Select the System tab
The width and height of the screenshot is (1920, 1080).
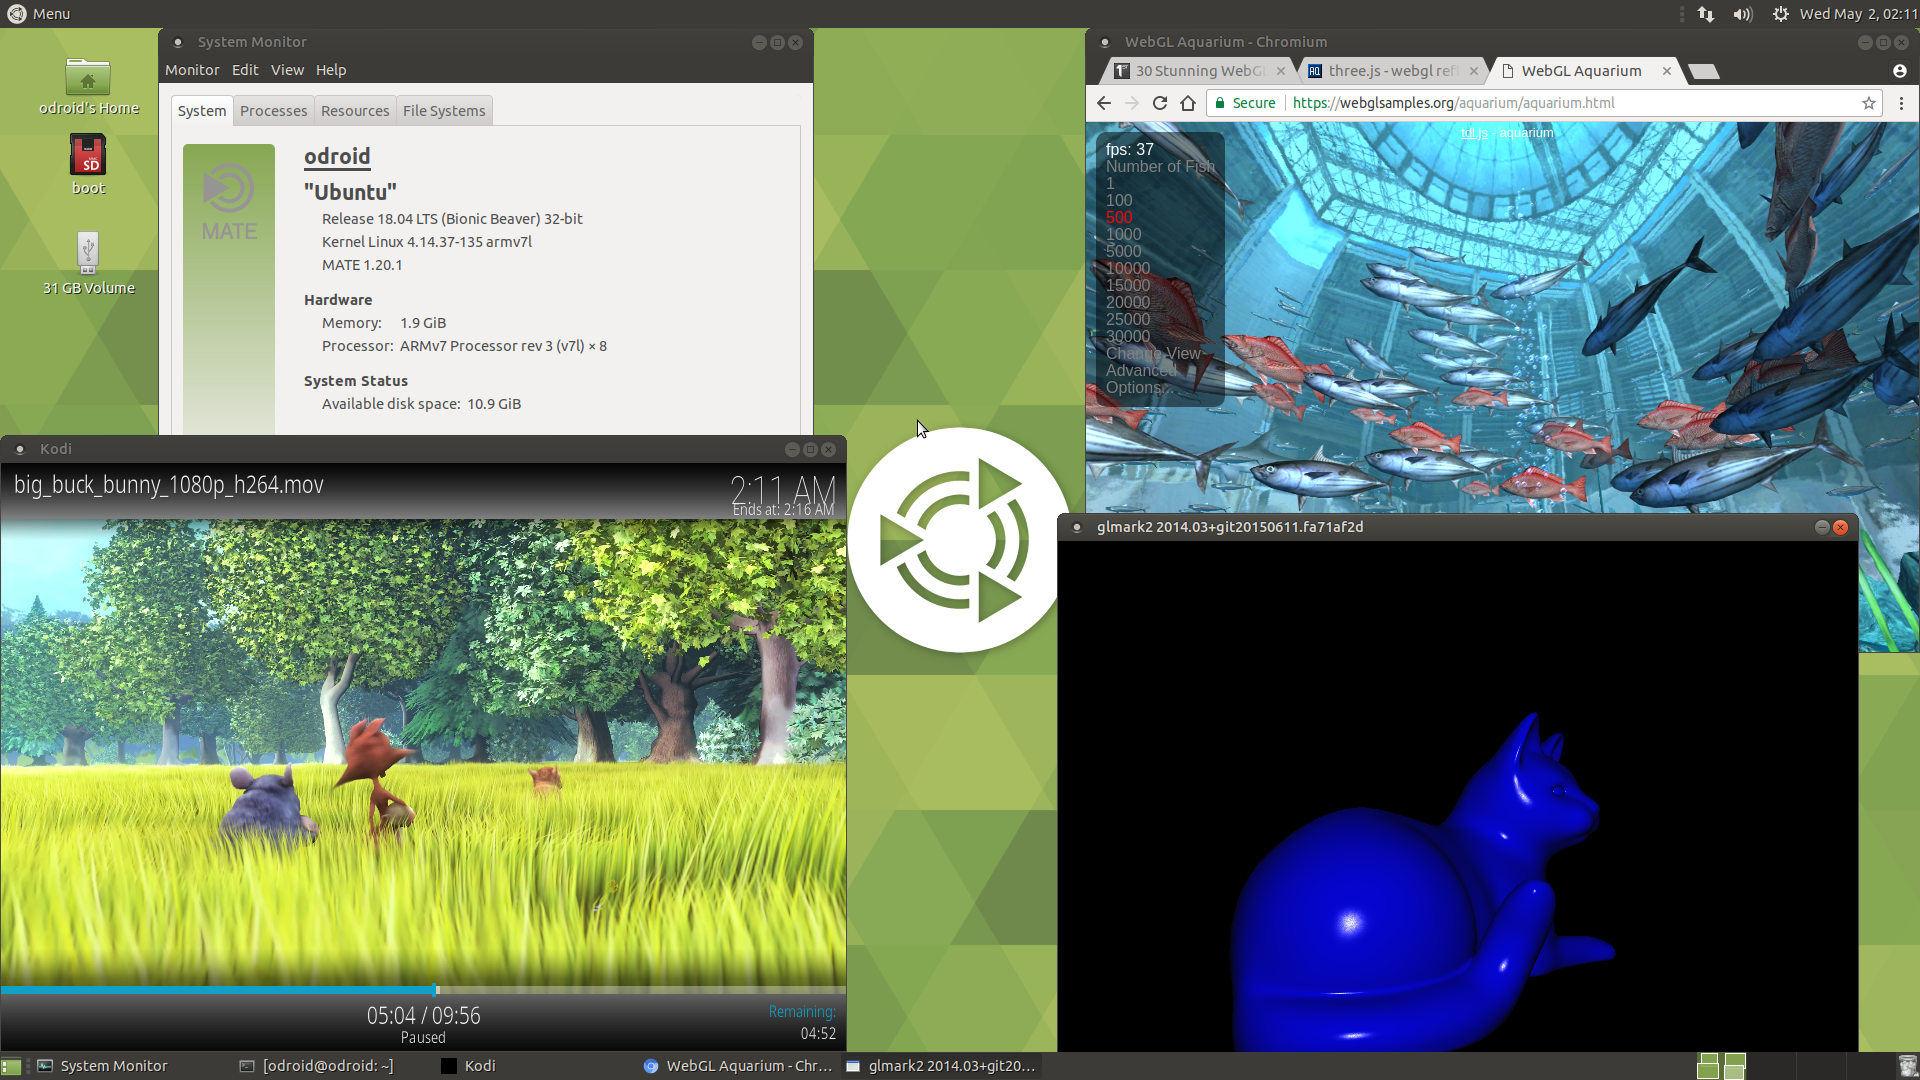point(202,111)
